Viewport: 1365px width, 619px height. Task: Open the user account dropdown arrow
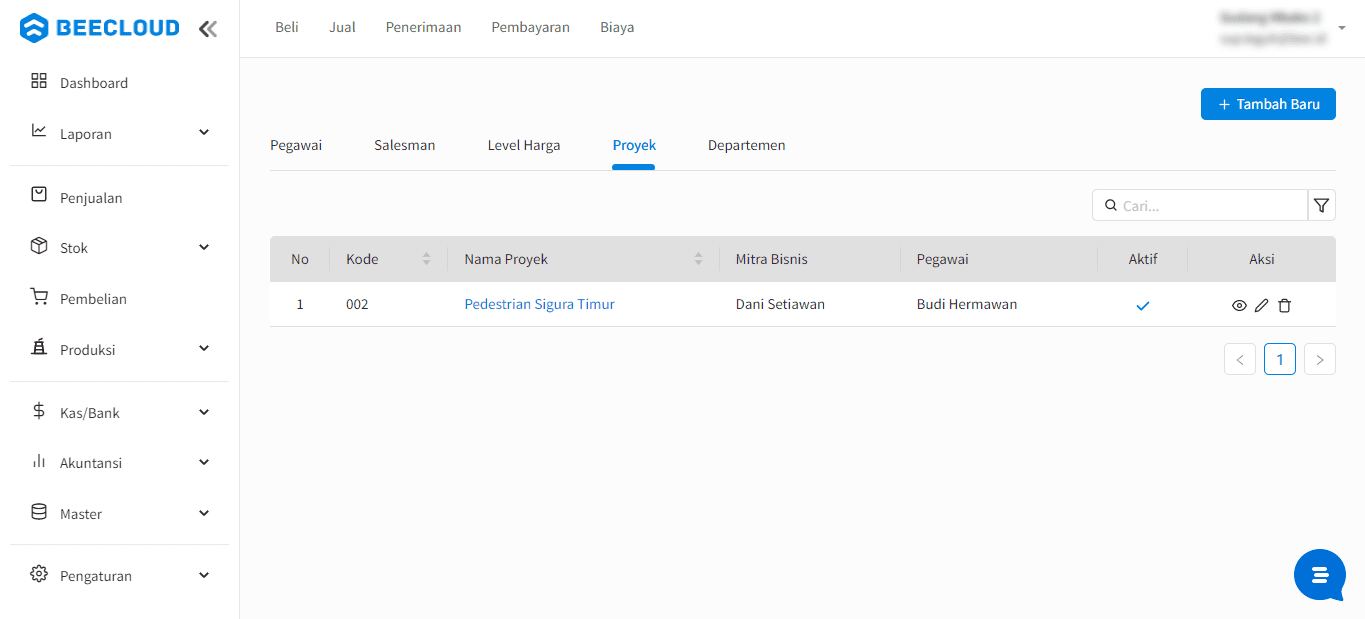1341,29
